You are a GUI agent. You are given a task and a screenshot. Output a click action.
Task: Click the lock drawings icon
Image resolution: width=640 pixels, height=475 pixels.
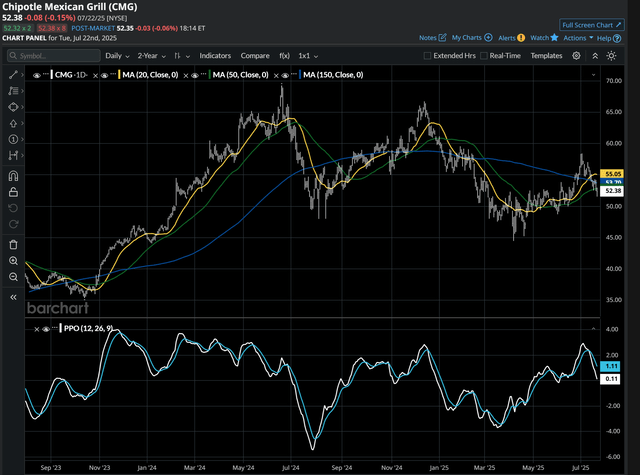tap(13, 192)
